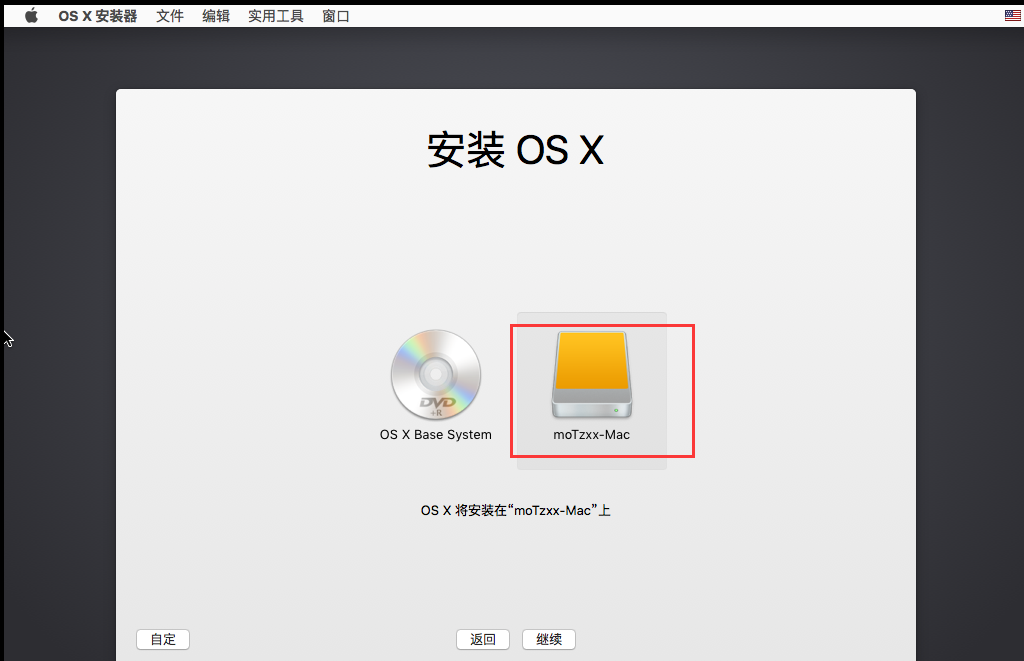Open the 实用工具 menu
1024x661 pixels.
pos(276,16)
